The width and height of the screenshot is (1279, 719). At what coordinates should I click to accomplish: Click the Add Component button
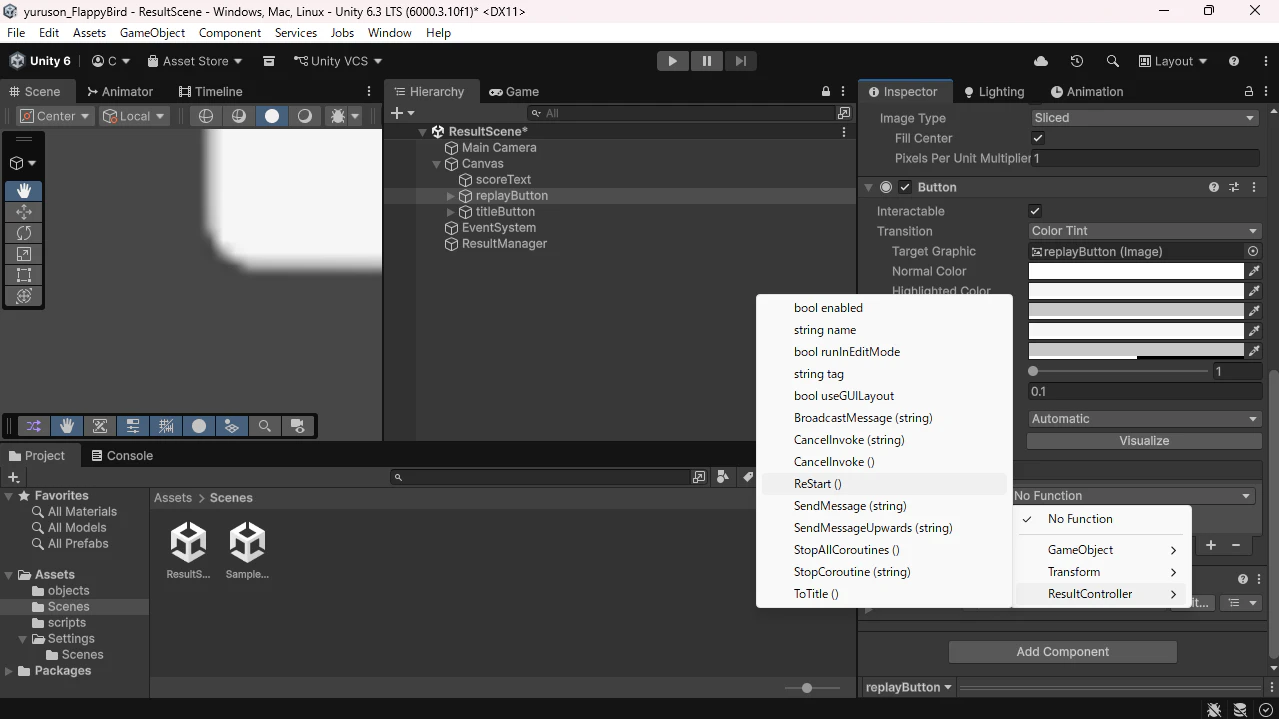coord(1062,652)
